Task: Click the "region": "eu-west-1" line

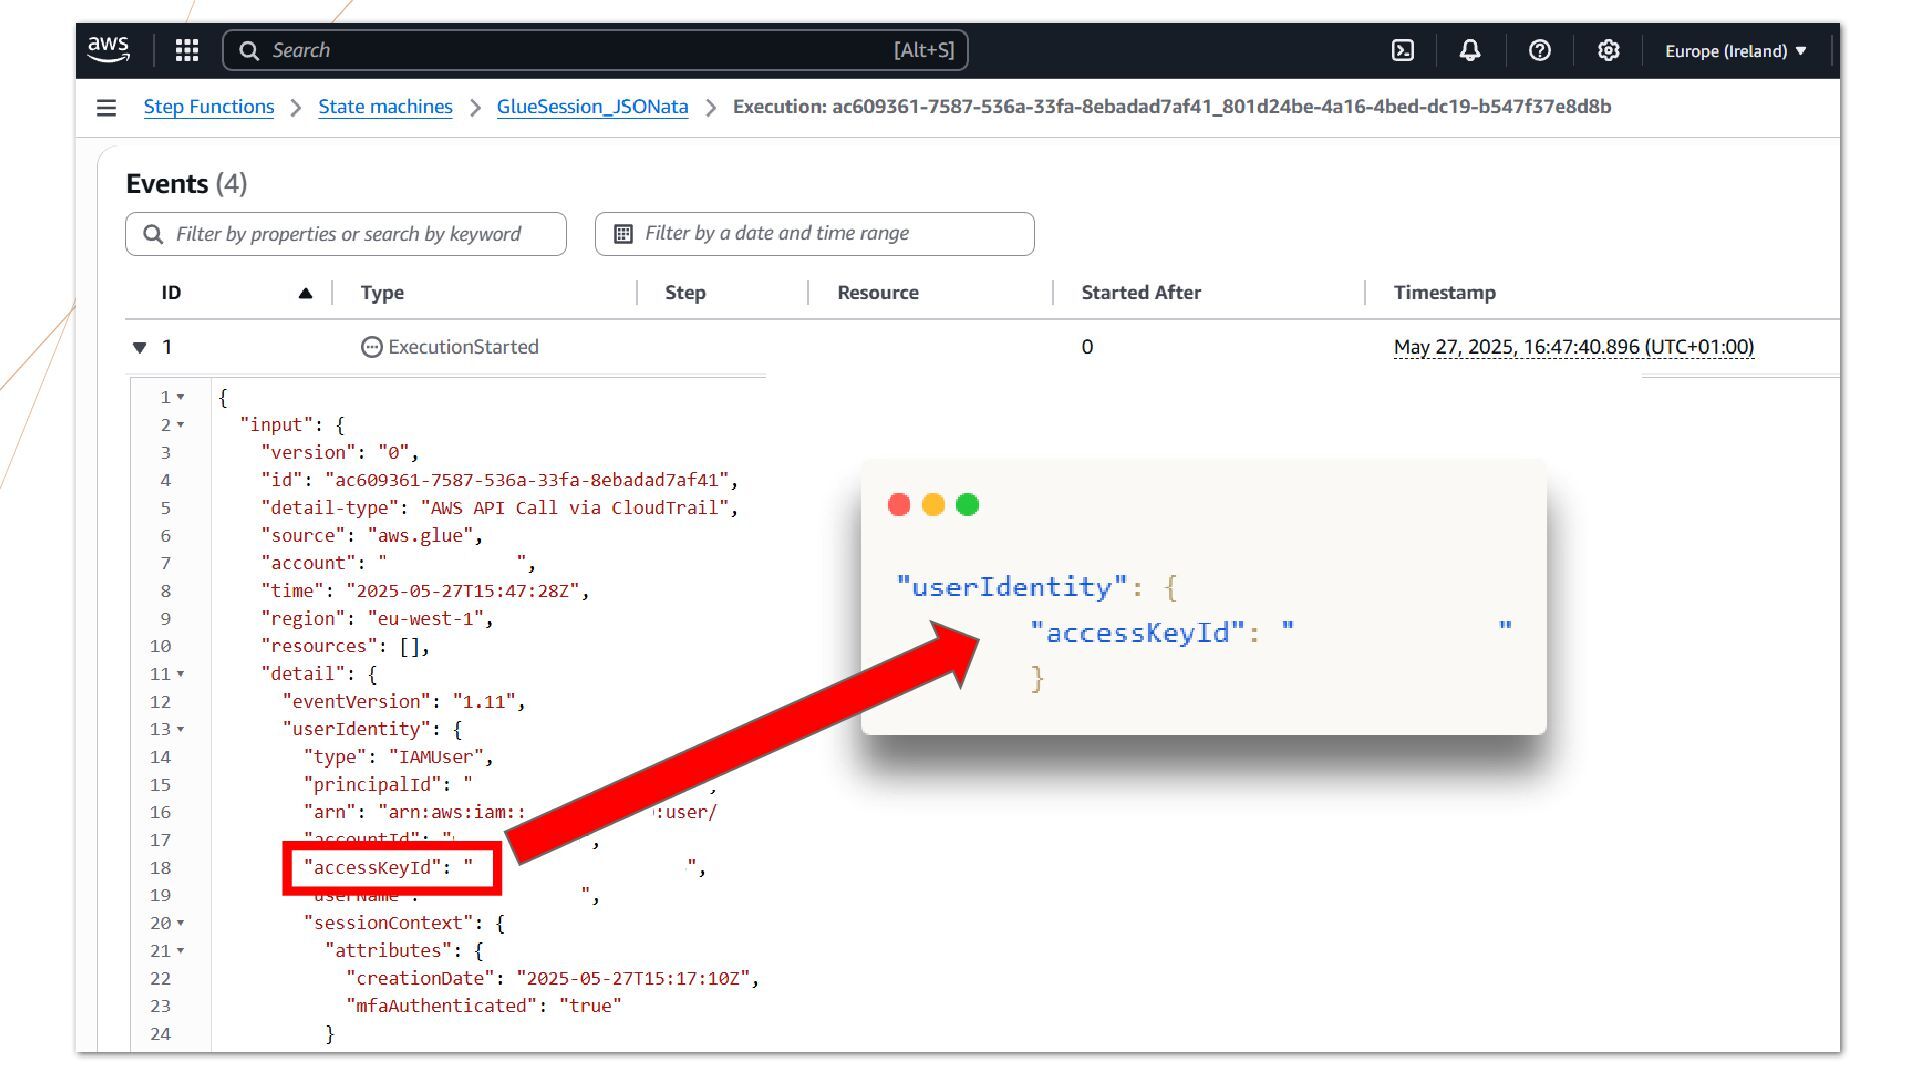Action: (377, 619)
